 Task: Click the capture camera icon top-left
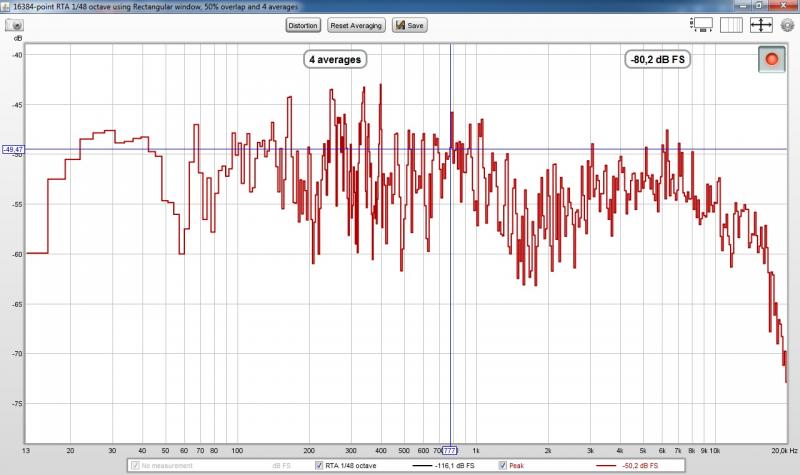pos(16,24)
